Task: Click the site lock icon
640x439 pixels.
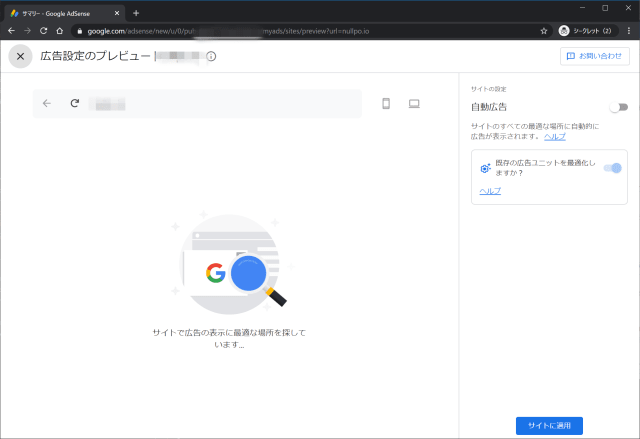Action: tap(80, 31)
